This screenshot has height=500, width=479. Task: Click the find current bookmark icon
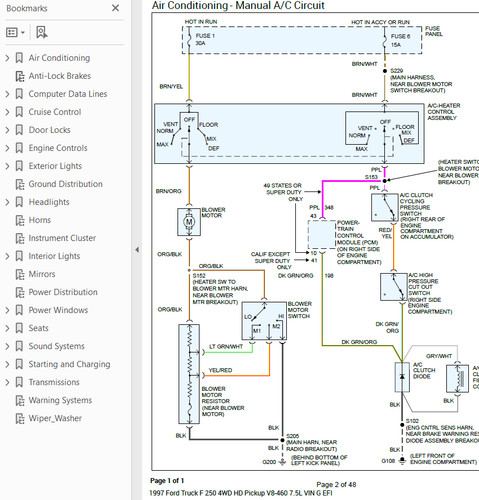(42, 32)
